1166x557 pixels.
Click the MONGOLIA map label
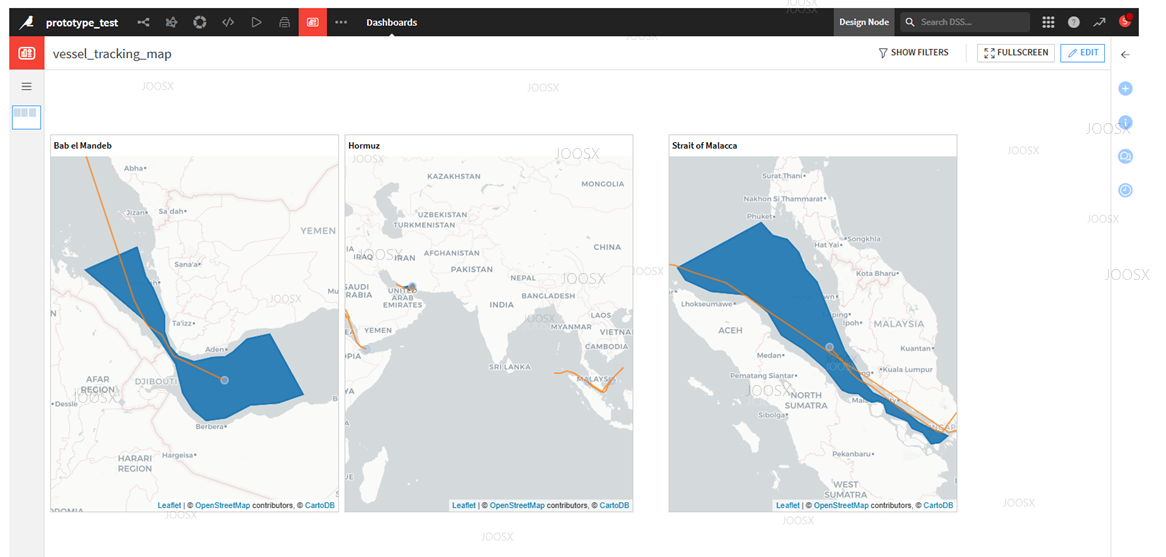[602, 184]
